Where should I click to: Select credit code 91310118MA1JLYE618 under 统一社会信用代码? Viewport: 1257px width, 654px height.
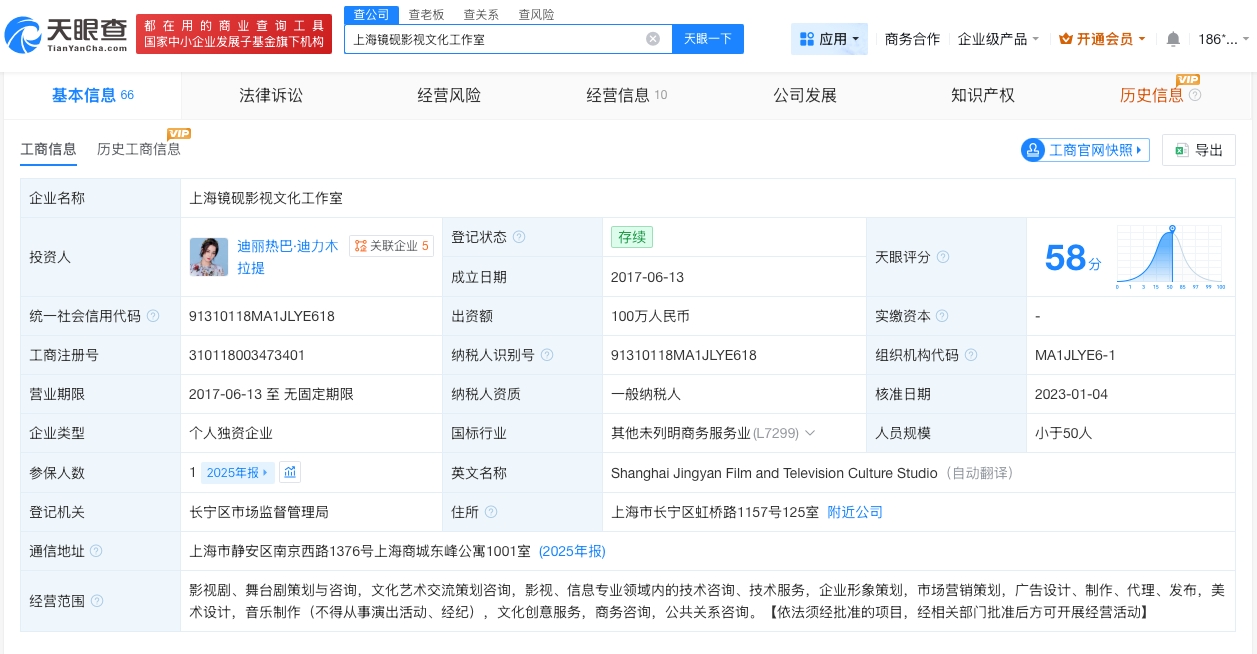[261, 316]
